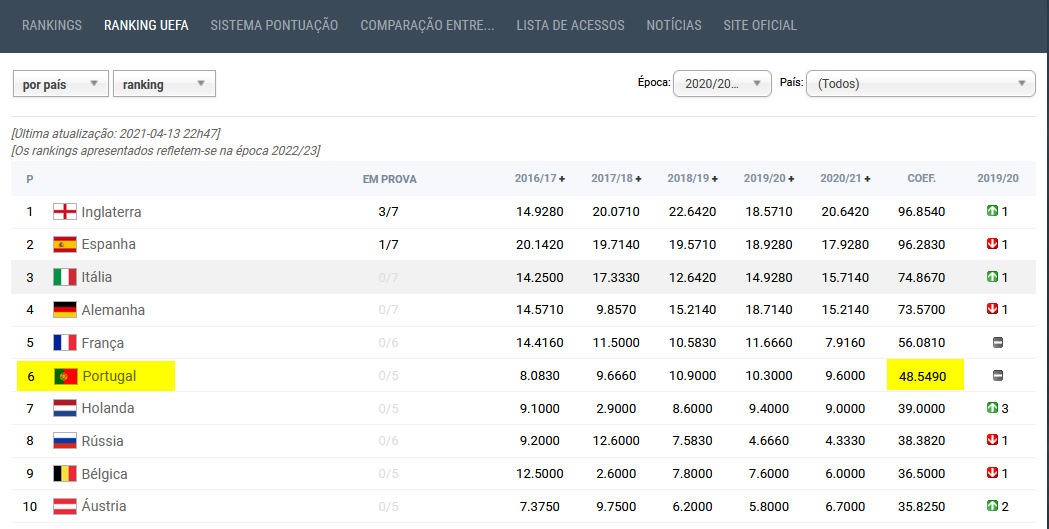Click Espanha coefficient 96.2830

click(921, 245)
